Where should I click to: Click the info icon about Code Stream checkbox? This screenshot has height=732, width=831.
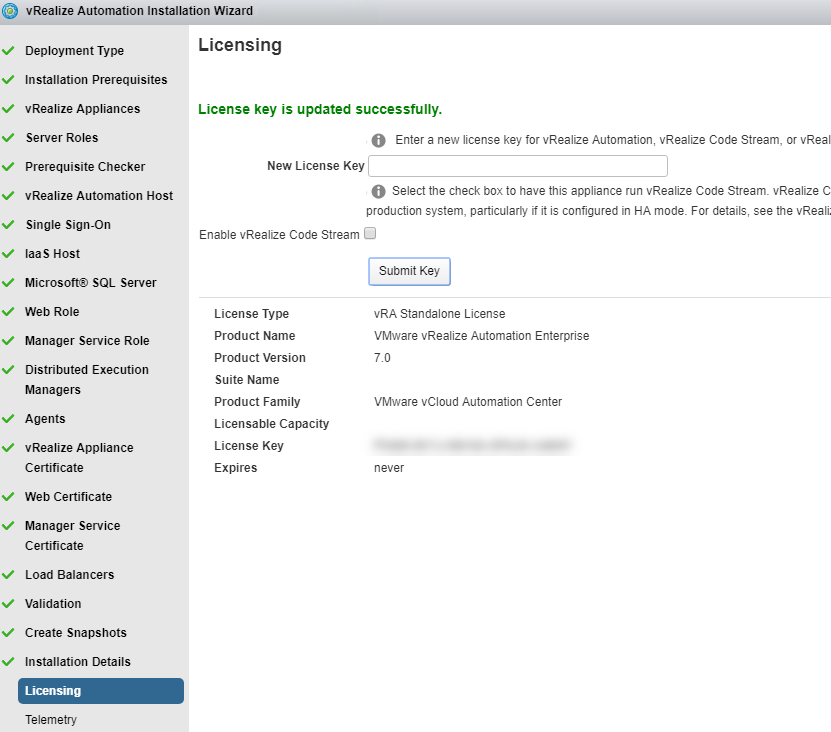pyautogui.click(x=379, y=191)
